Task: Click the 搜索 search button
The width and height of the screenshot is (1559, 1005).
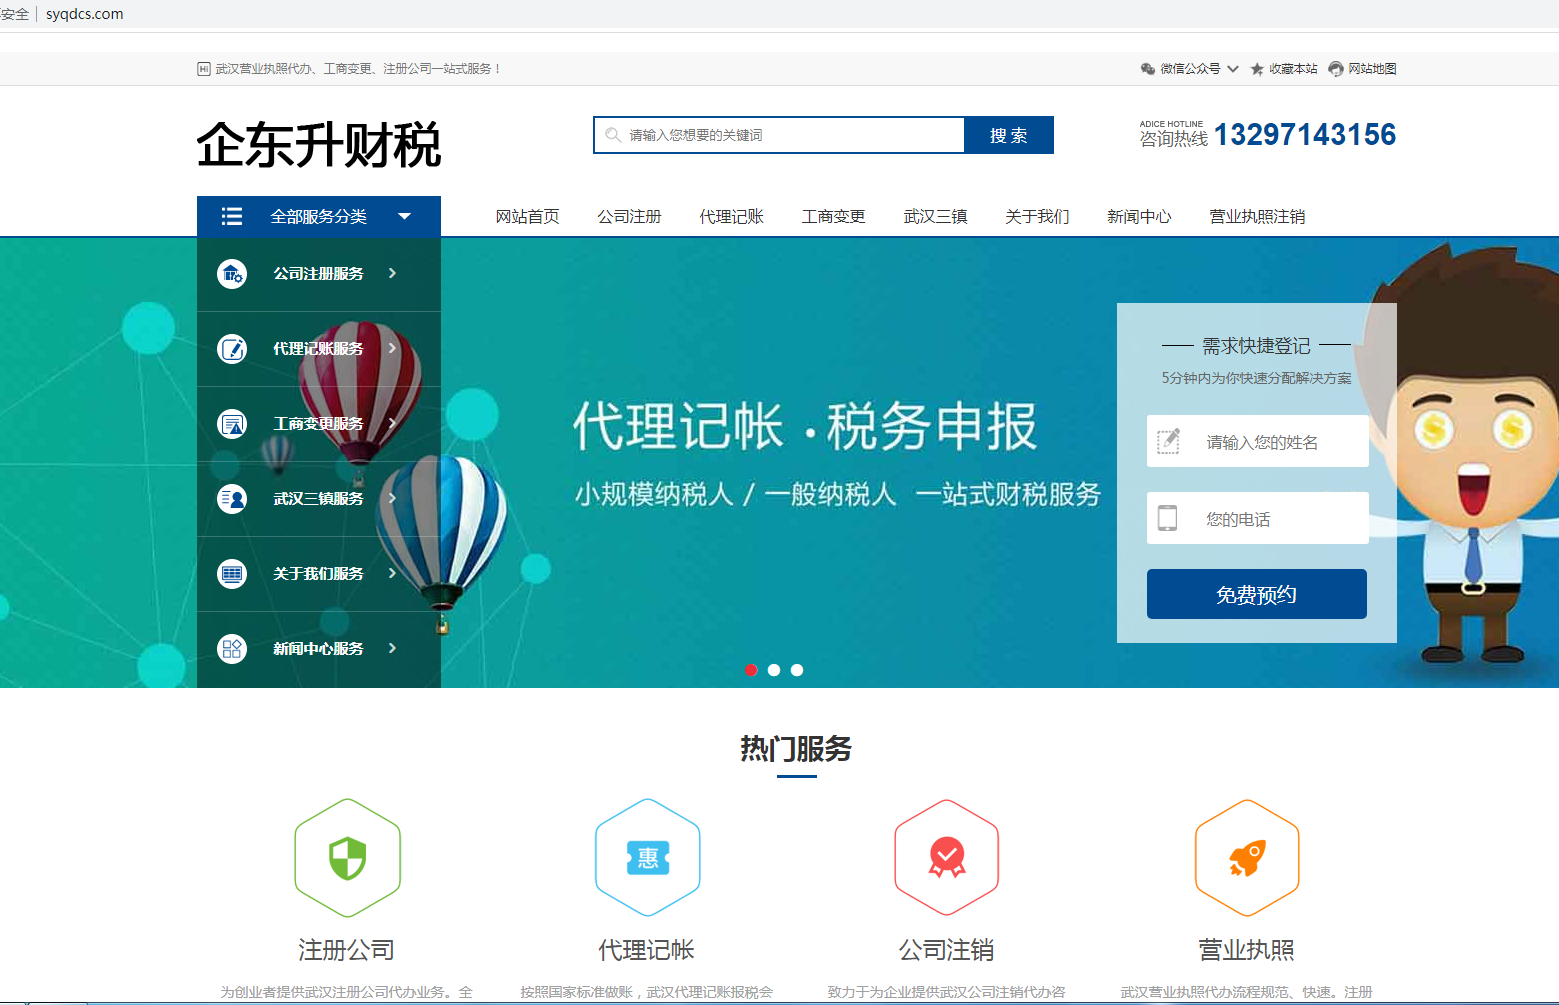Action: pos(1008,135)
